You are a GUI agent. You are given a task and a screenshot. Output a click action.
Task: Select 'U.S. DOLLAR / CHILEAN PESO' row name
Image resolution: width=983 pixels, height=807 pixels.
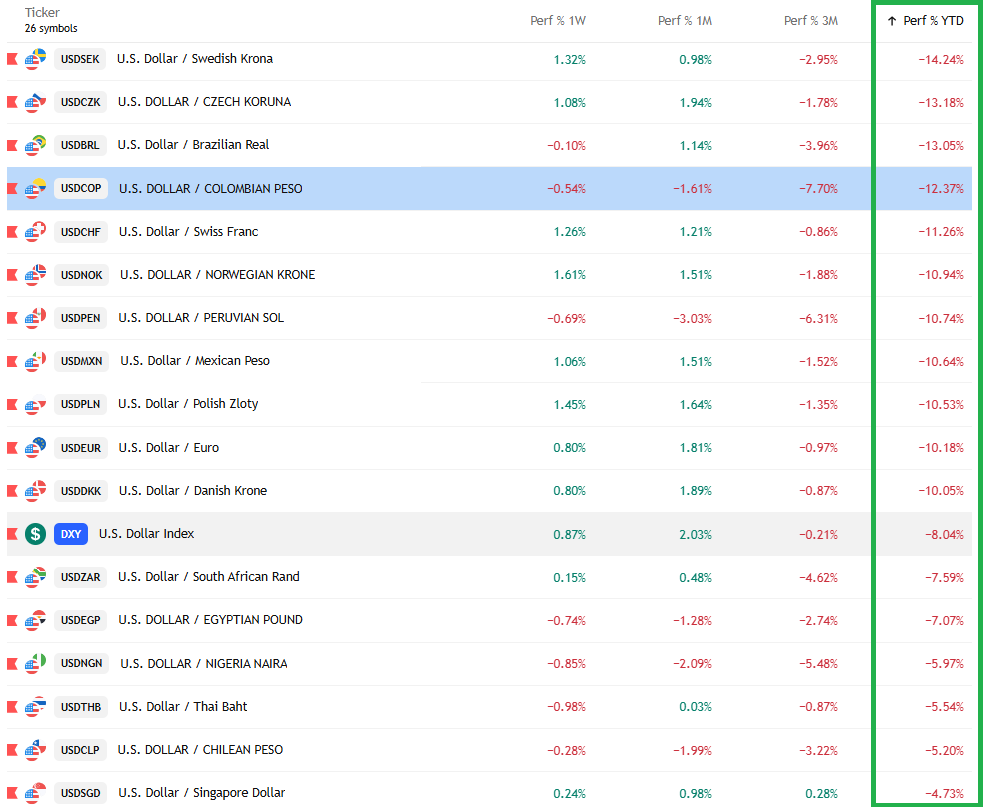200,750
